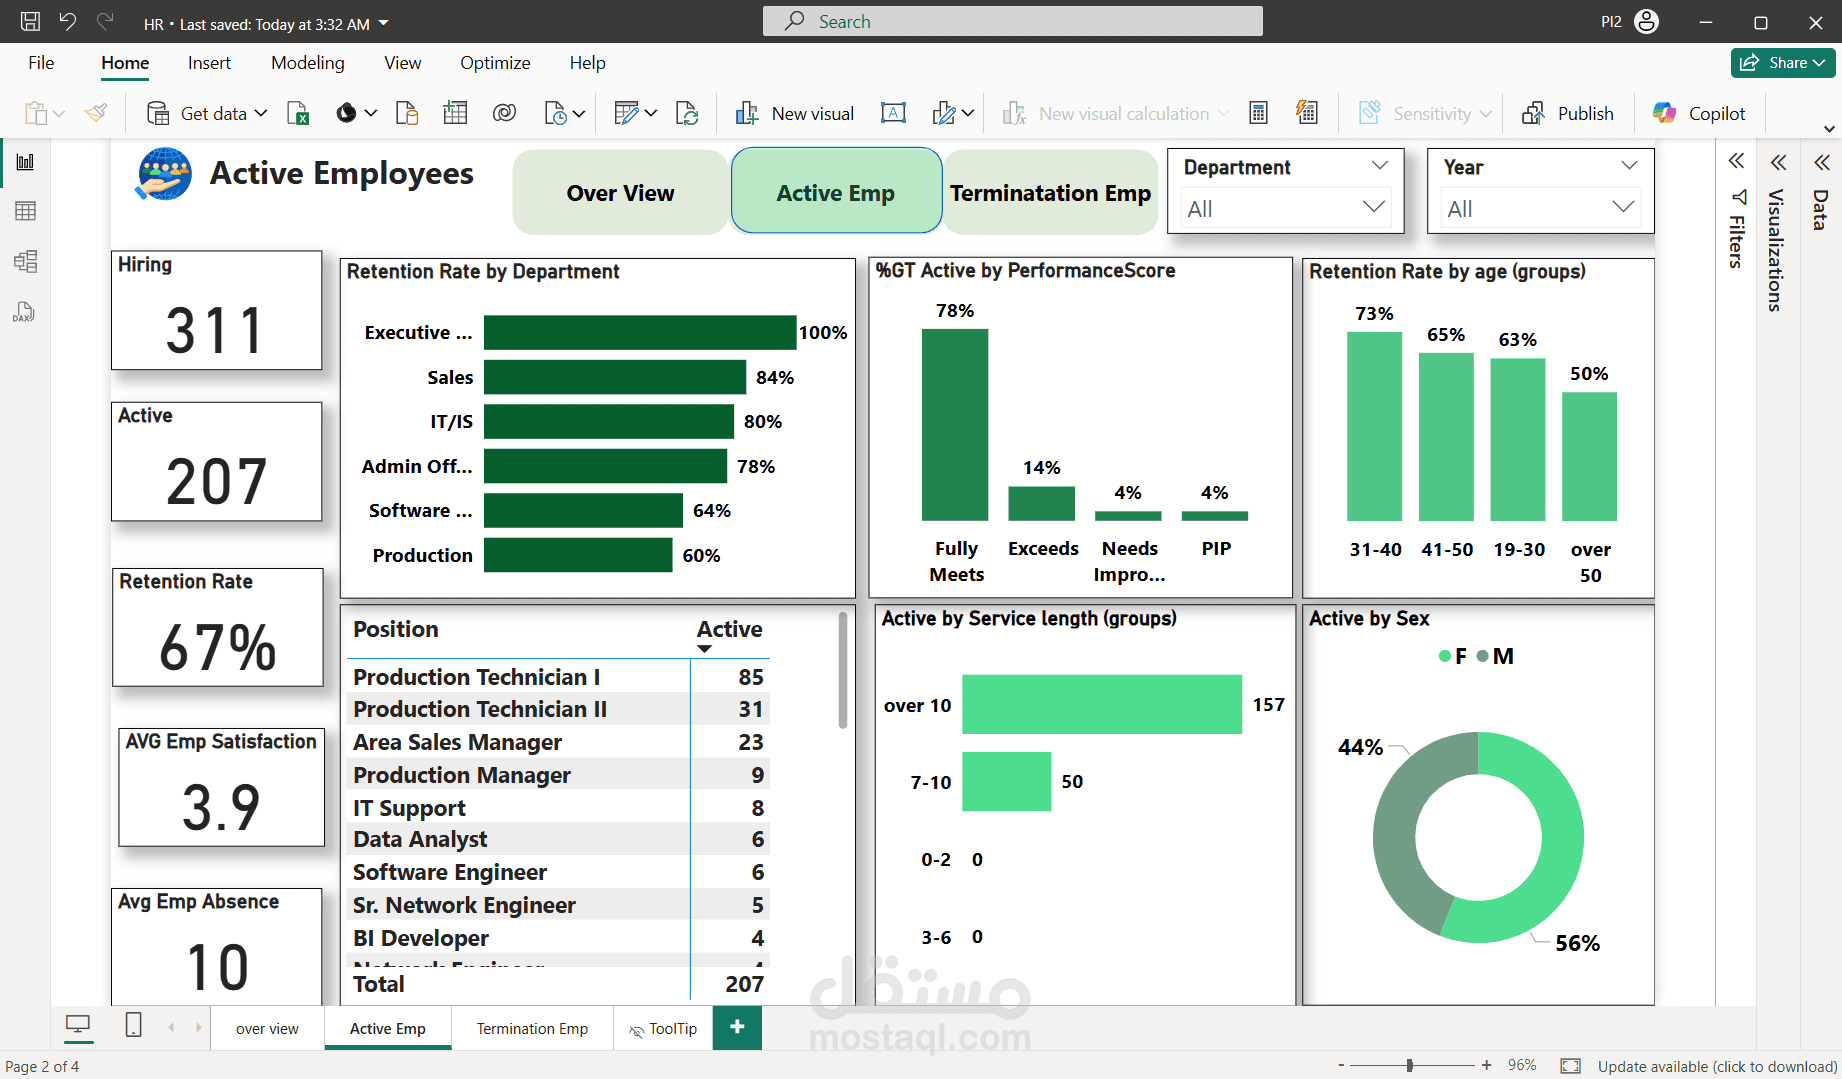Refresh the data with the Refresh icon

pos(687,113)
